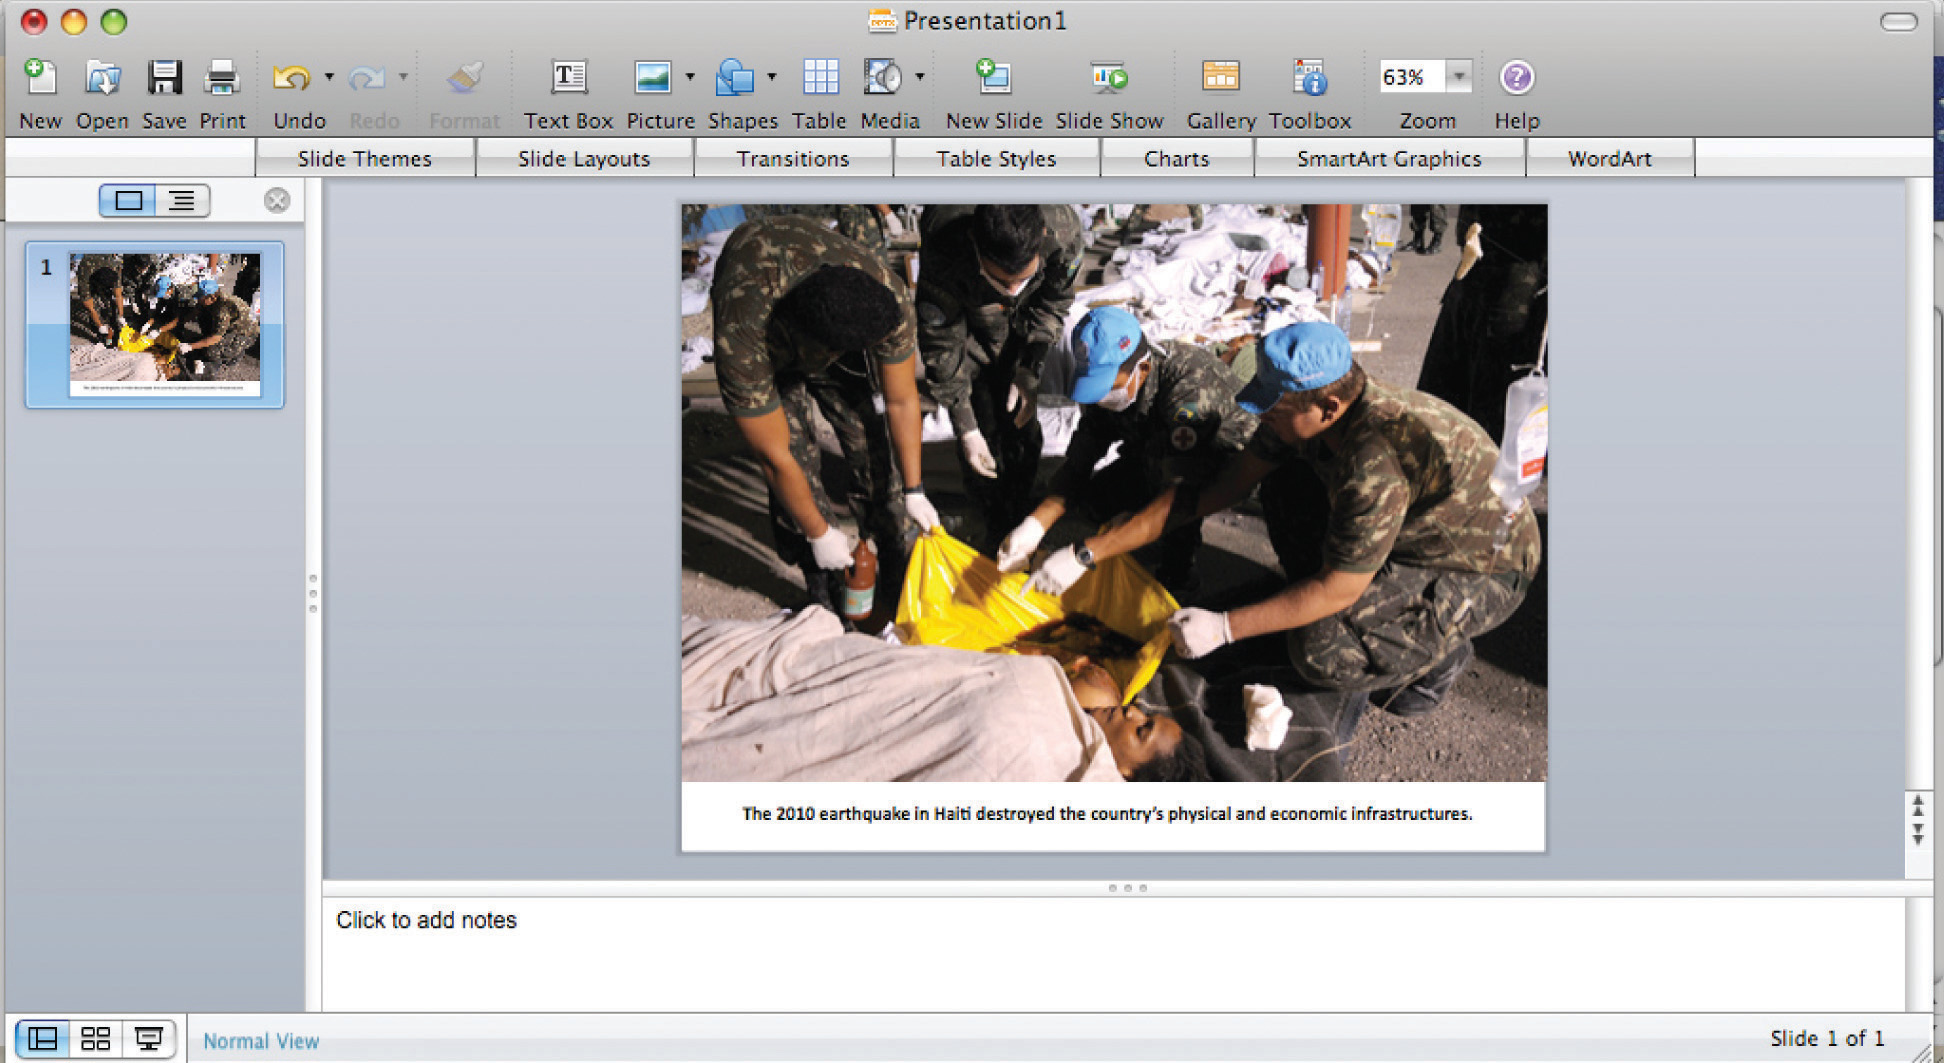Start the Slide Show
Screen dimensions: 1944x1063
click(x=1109, y=79)
